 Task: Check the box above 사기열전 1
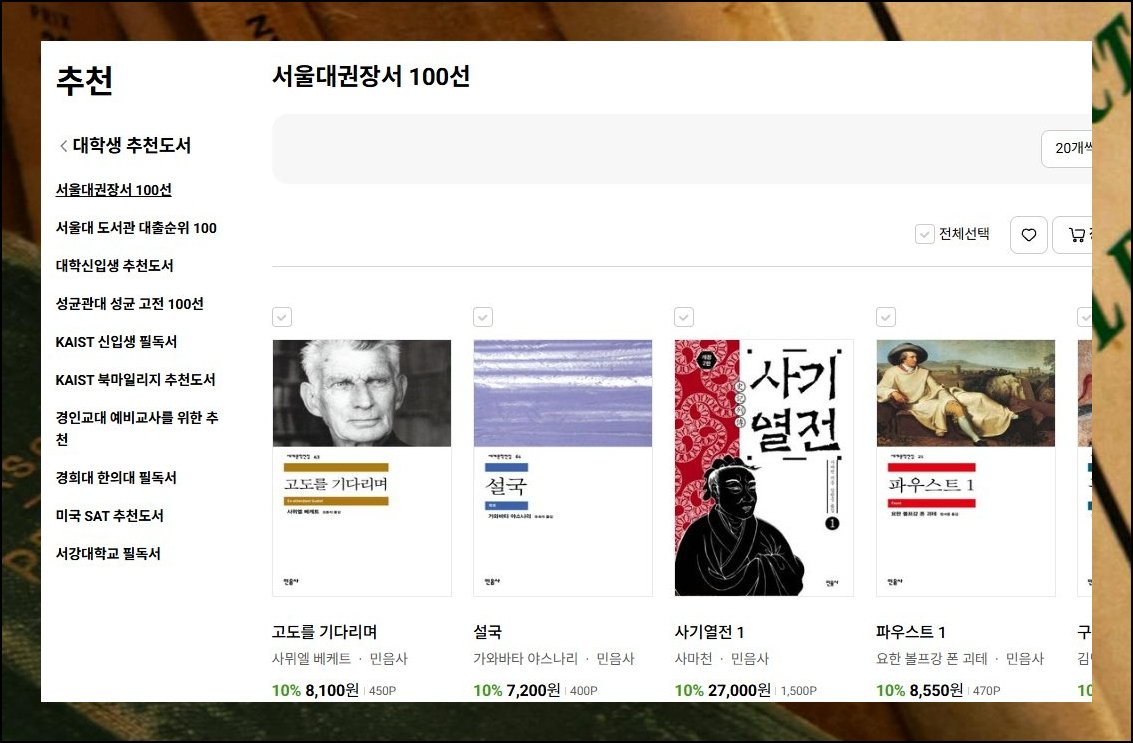684,317
